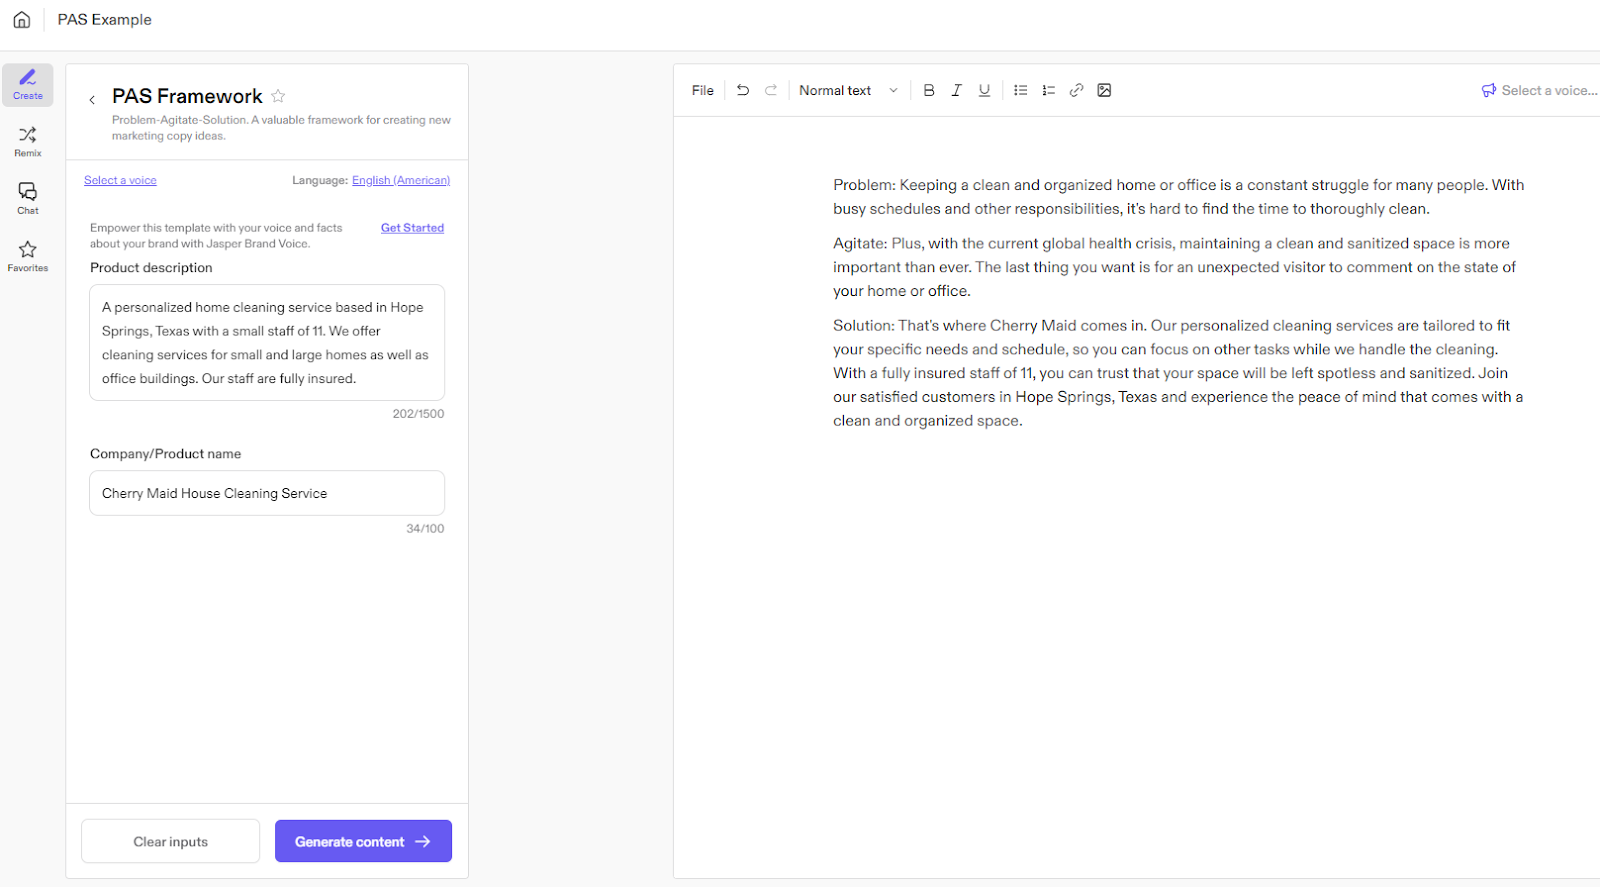Click the Empower this template brand voice text
Viewport: 1600px width, 887px height.
[216, 236]
